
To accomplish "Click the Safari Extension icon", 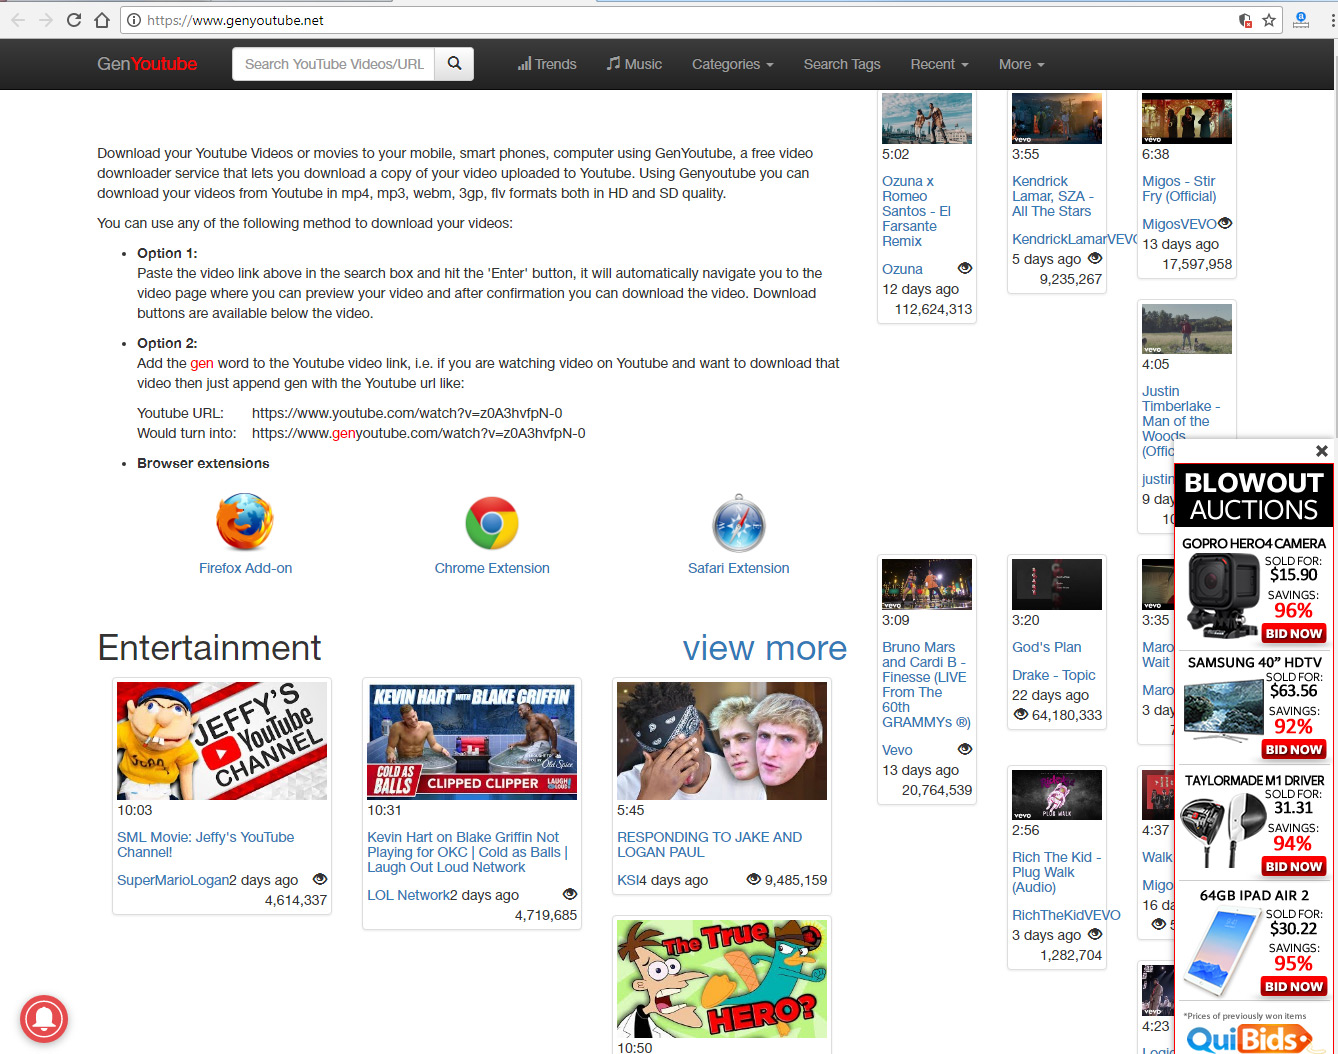I will coord(738,523).
